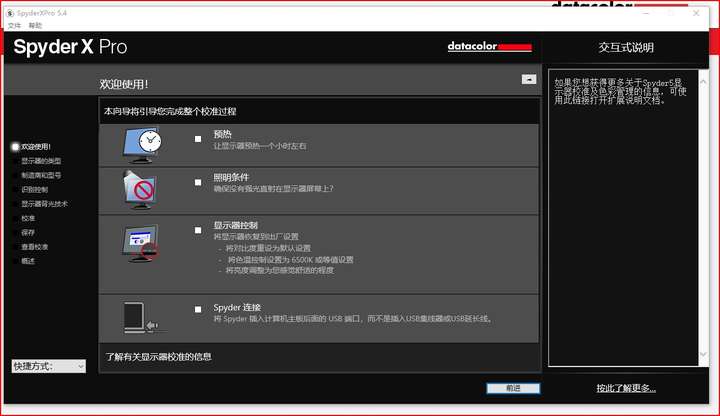Check the Spyder 连接 checkbox

pyautogui.click(x=198, y=309)
